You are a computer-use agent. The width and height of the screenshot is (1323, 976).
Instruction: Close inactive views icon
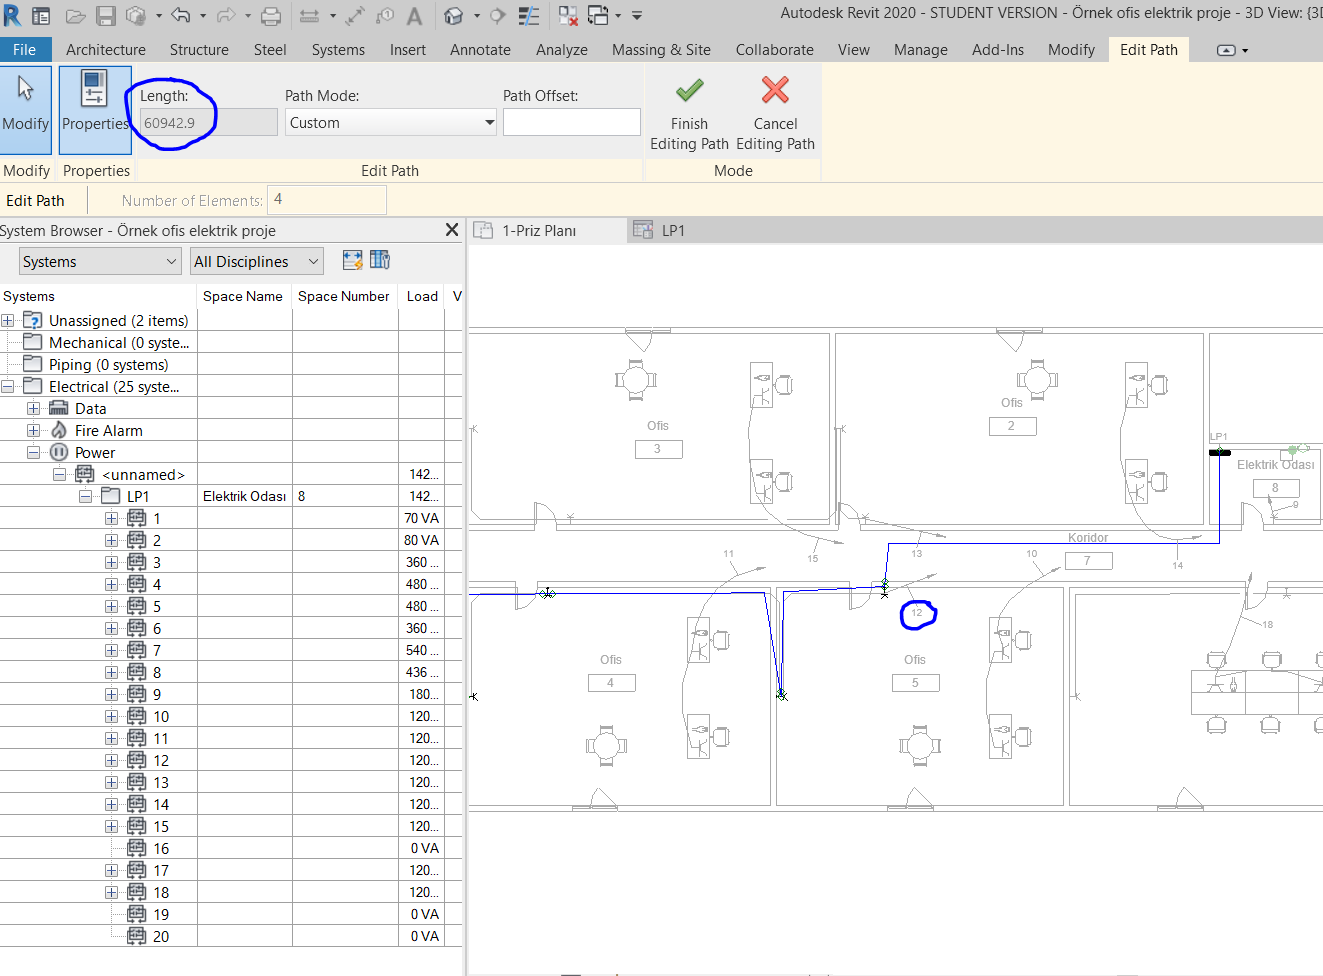point(568,16)
